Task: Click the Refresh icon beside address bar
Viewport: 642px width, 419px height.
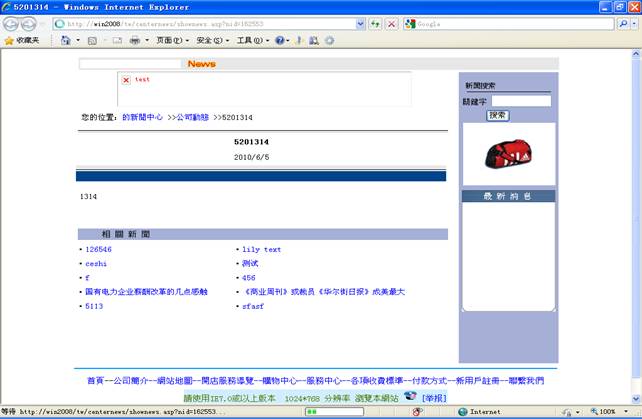Action: [x=373, y=22]
